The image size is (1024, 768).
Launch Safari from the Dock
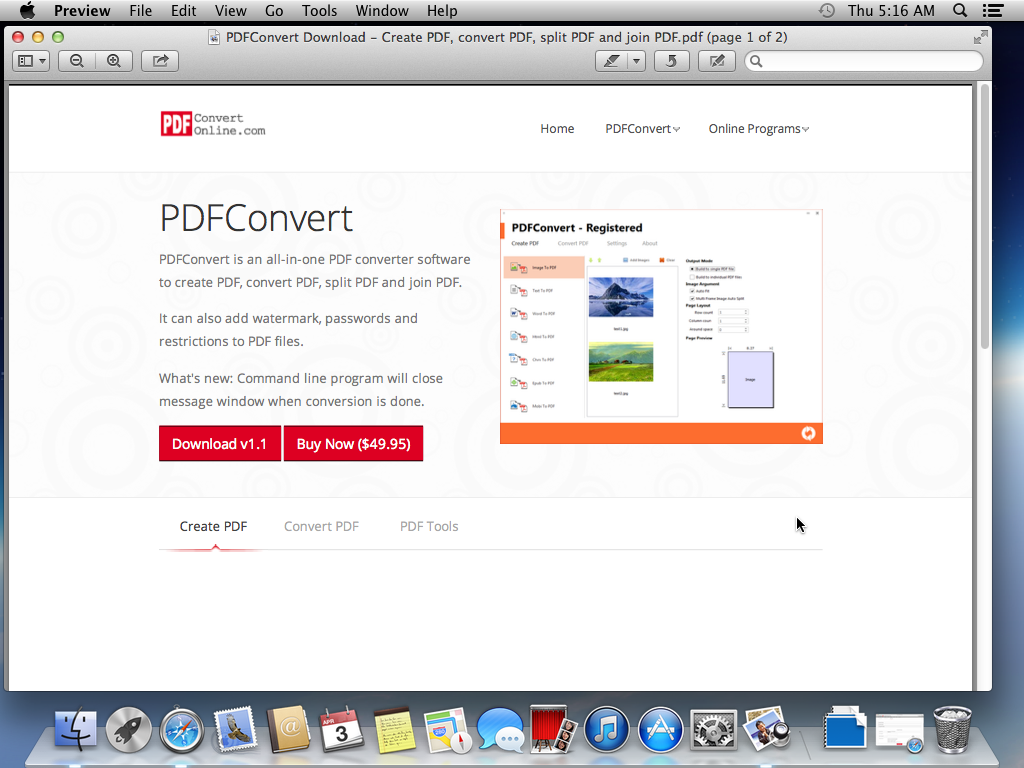click(182, 729)
